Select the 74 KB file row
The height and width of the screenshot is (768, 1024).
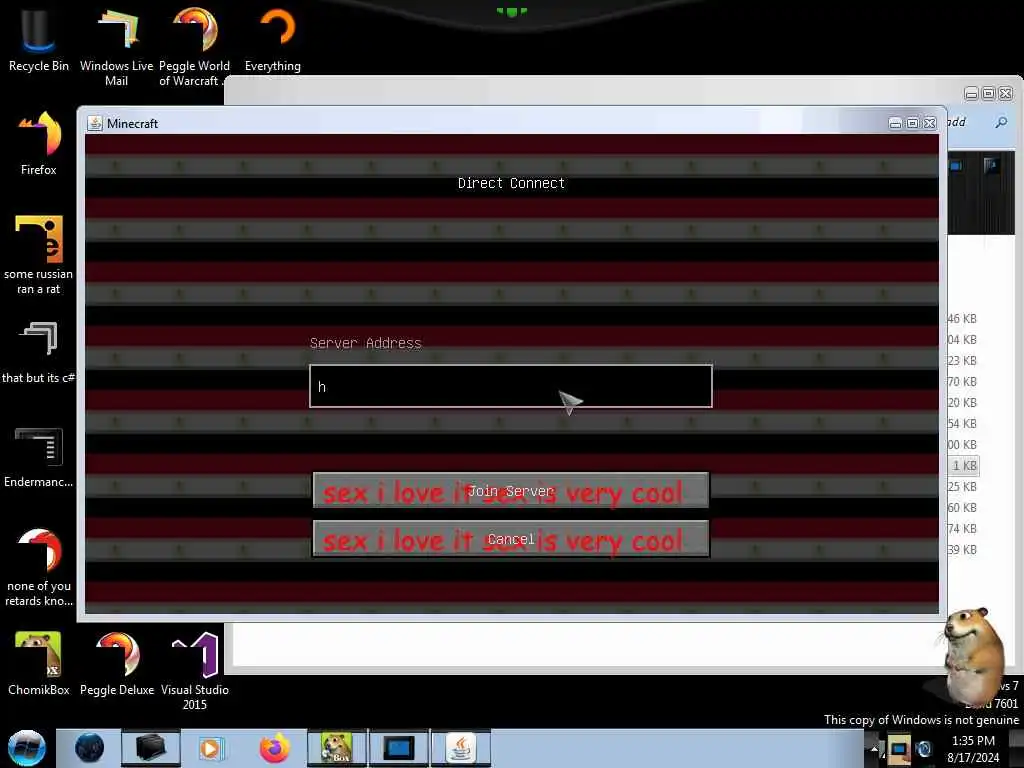click(x=962, y=528)
